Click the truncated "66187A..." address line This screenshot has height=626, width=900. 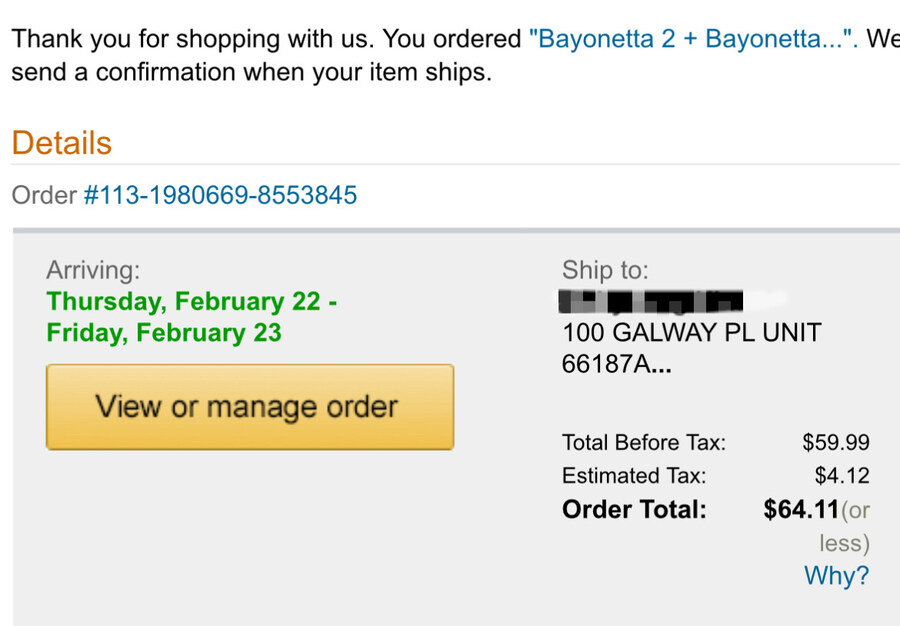[x=616, y=364]
